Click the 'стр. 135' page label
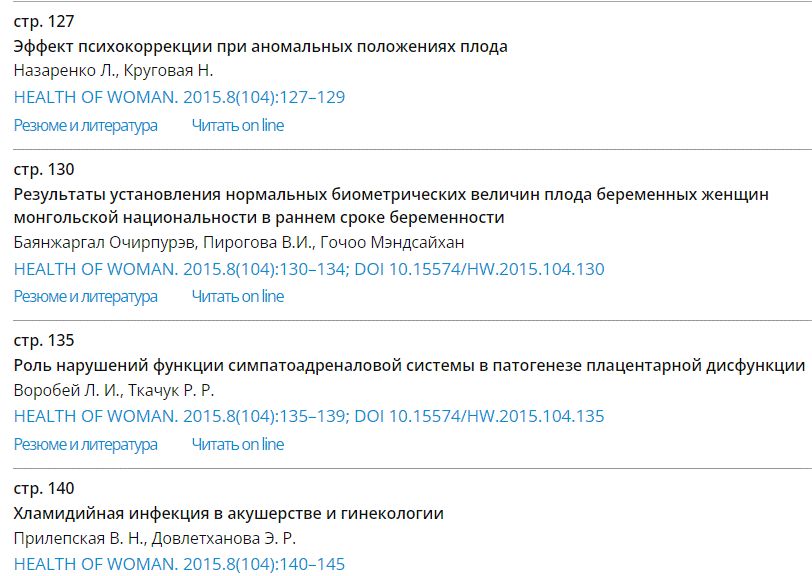Image resolution: width=812 pixels, height=576 pixels. click(x=44, y=340)
